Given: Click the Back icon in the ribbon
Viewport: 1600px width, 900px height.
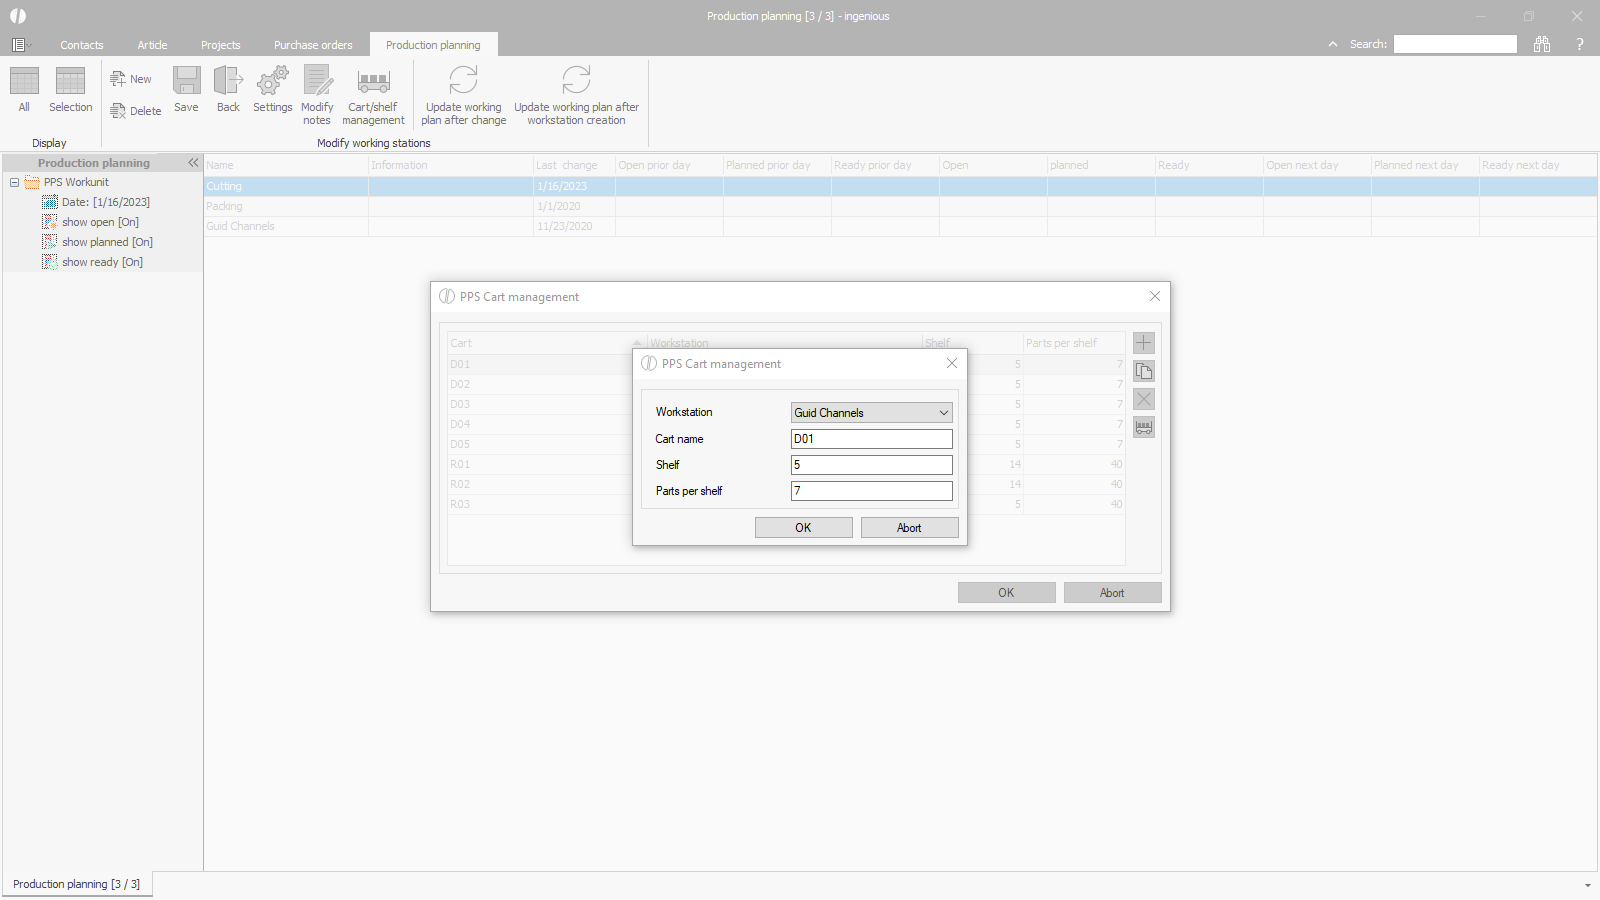Looking at the screenshot, I should [x=228, y=82].
